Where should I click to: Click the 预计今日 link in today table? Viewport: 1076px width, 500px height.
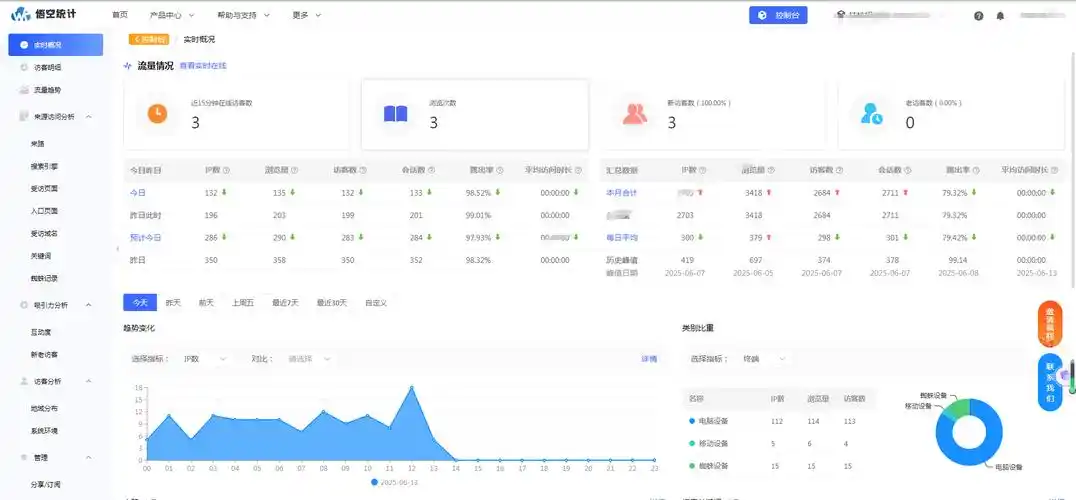tap(145, 237)
